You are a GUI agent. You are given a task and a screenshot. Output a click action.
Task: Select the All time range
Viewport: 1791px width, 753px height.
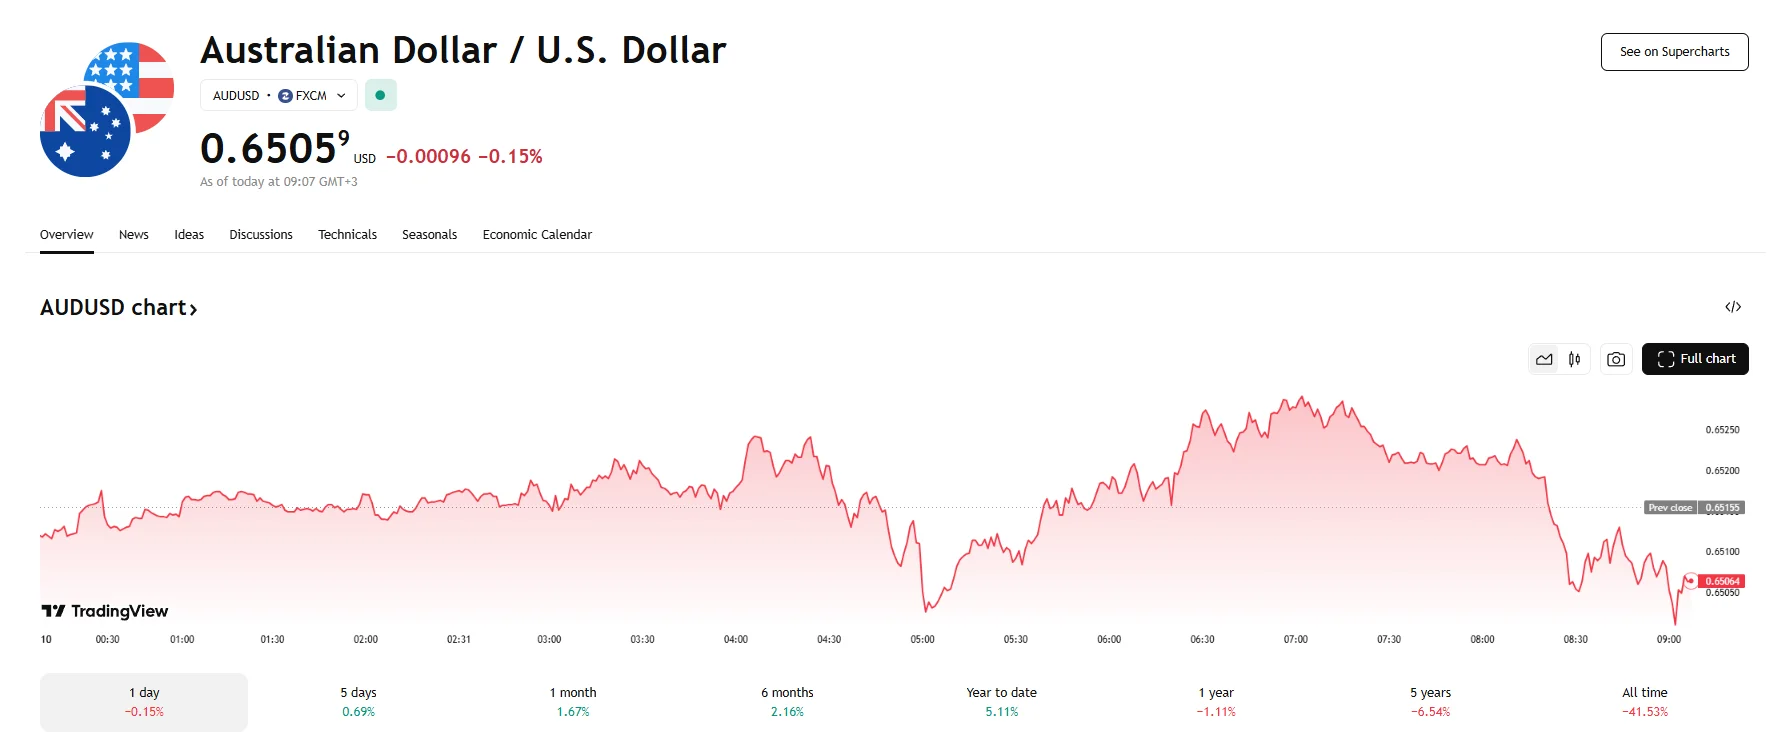point(1644,702)
